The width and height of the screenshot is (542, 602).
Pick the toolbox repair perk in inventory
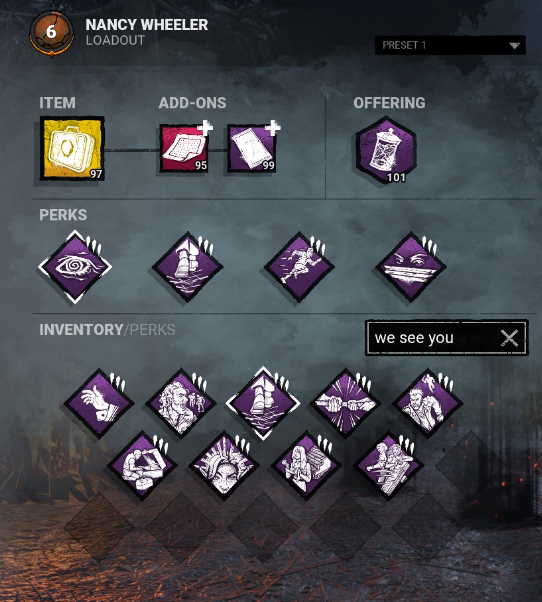point(142,465)
